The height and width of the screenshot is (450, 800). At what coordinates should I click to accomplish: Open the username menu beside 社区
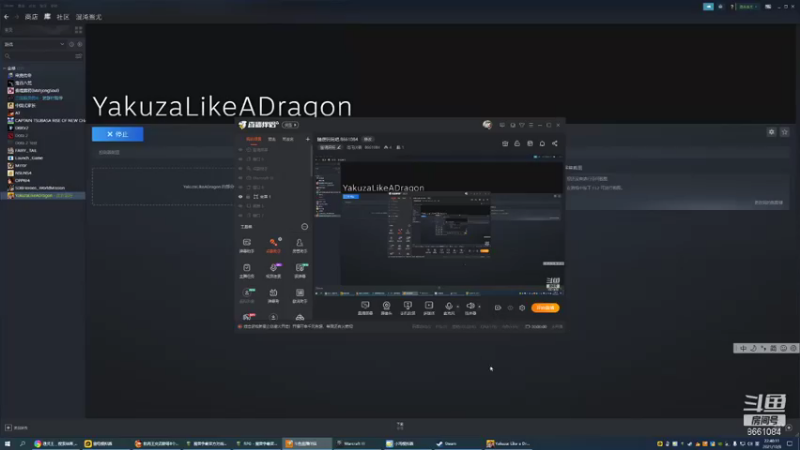pyautogui.click(x=89, y=17)
